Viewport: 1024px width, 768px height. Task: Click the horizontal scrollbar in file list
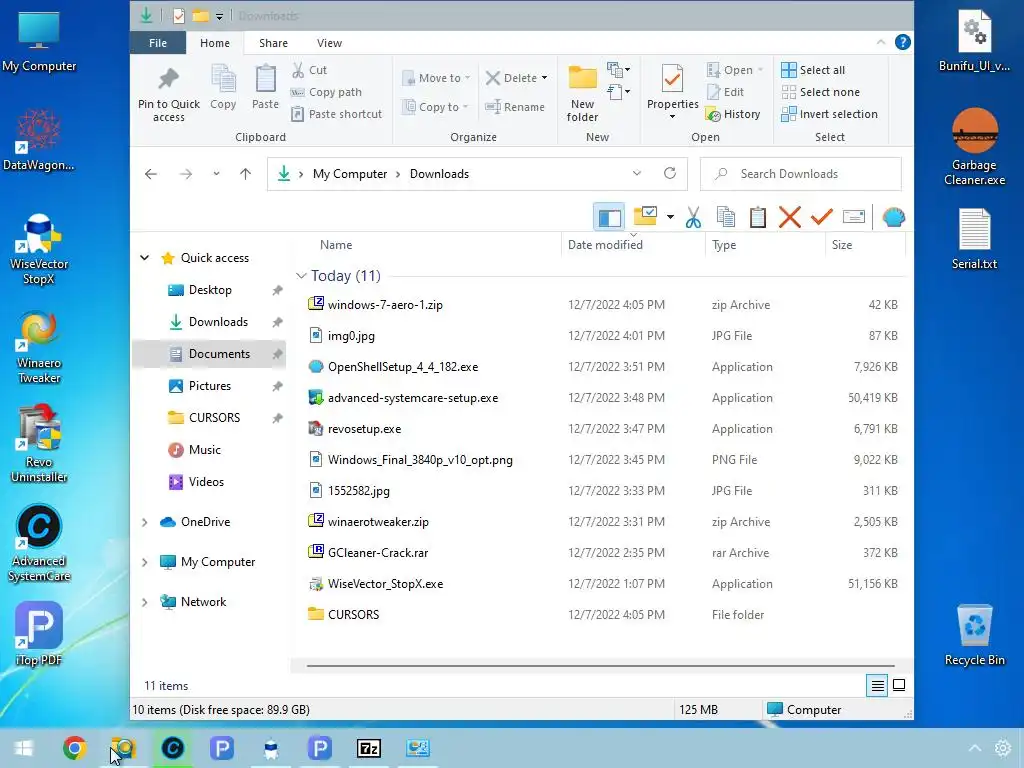601,665
